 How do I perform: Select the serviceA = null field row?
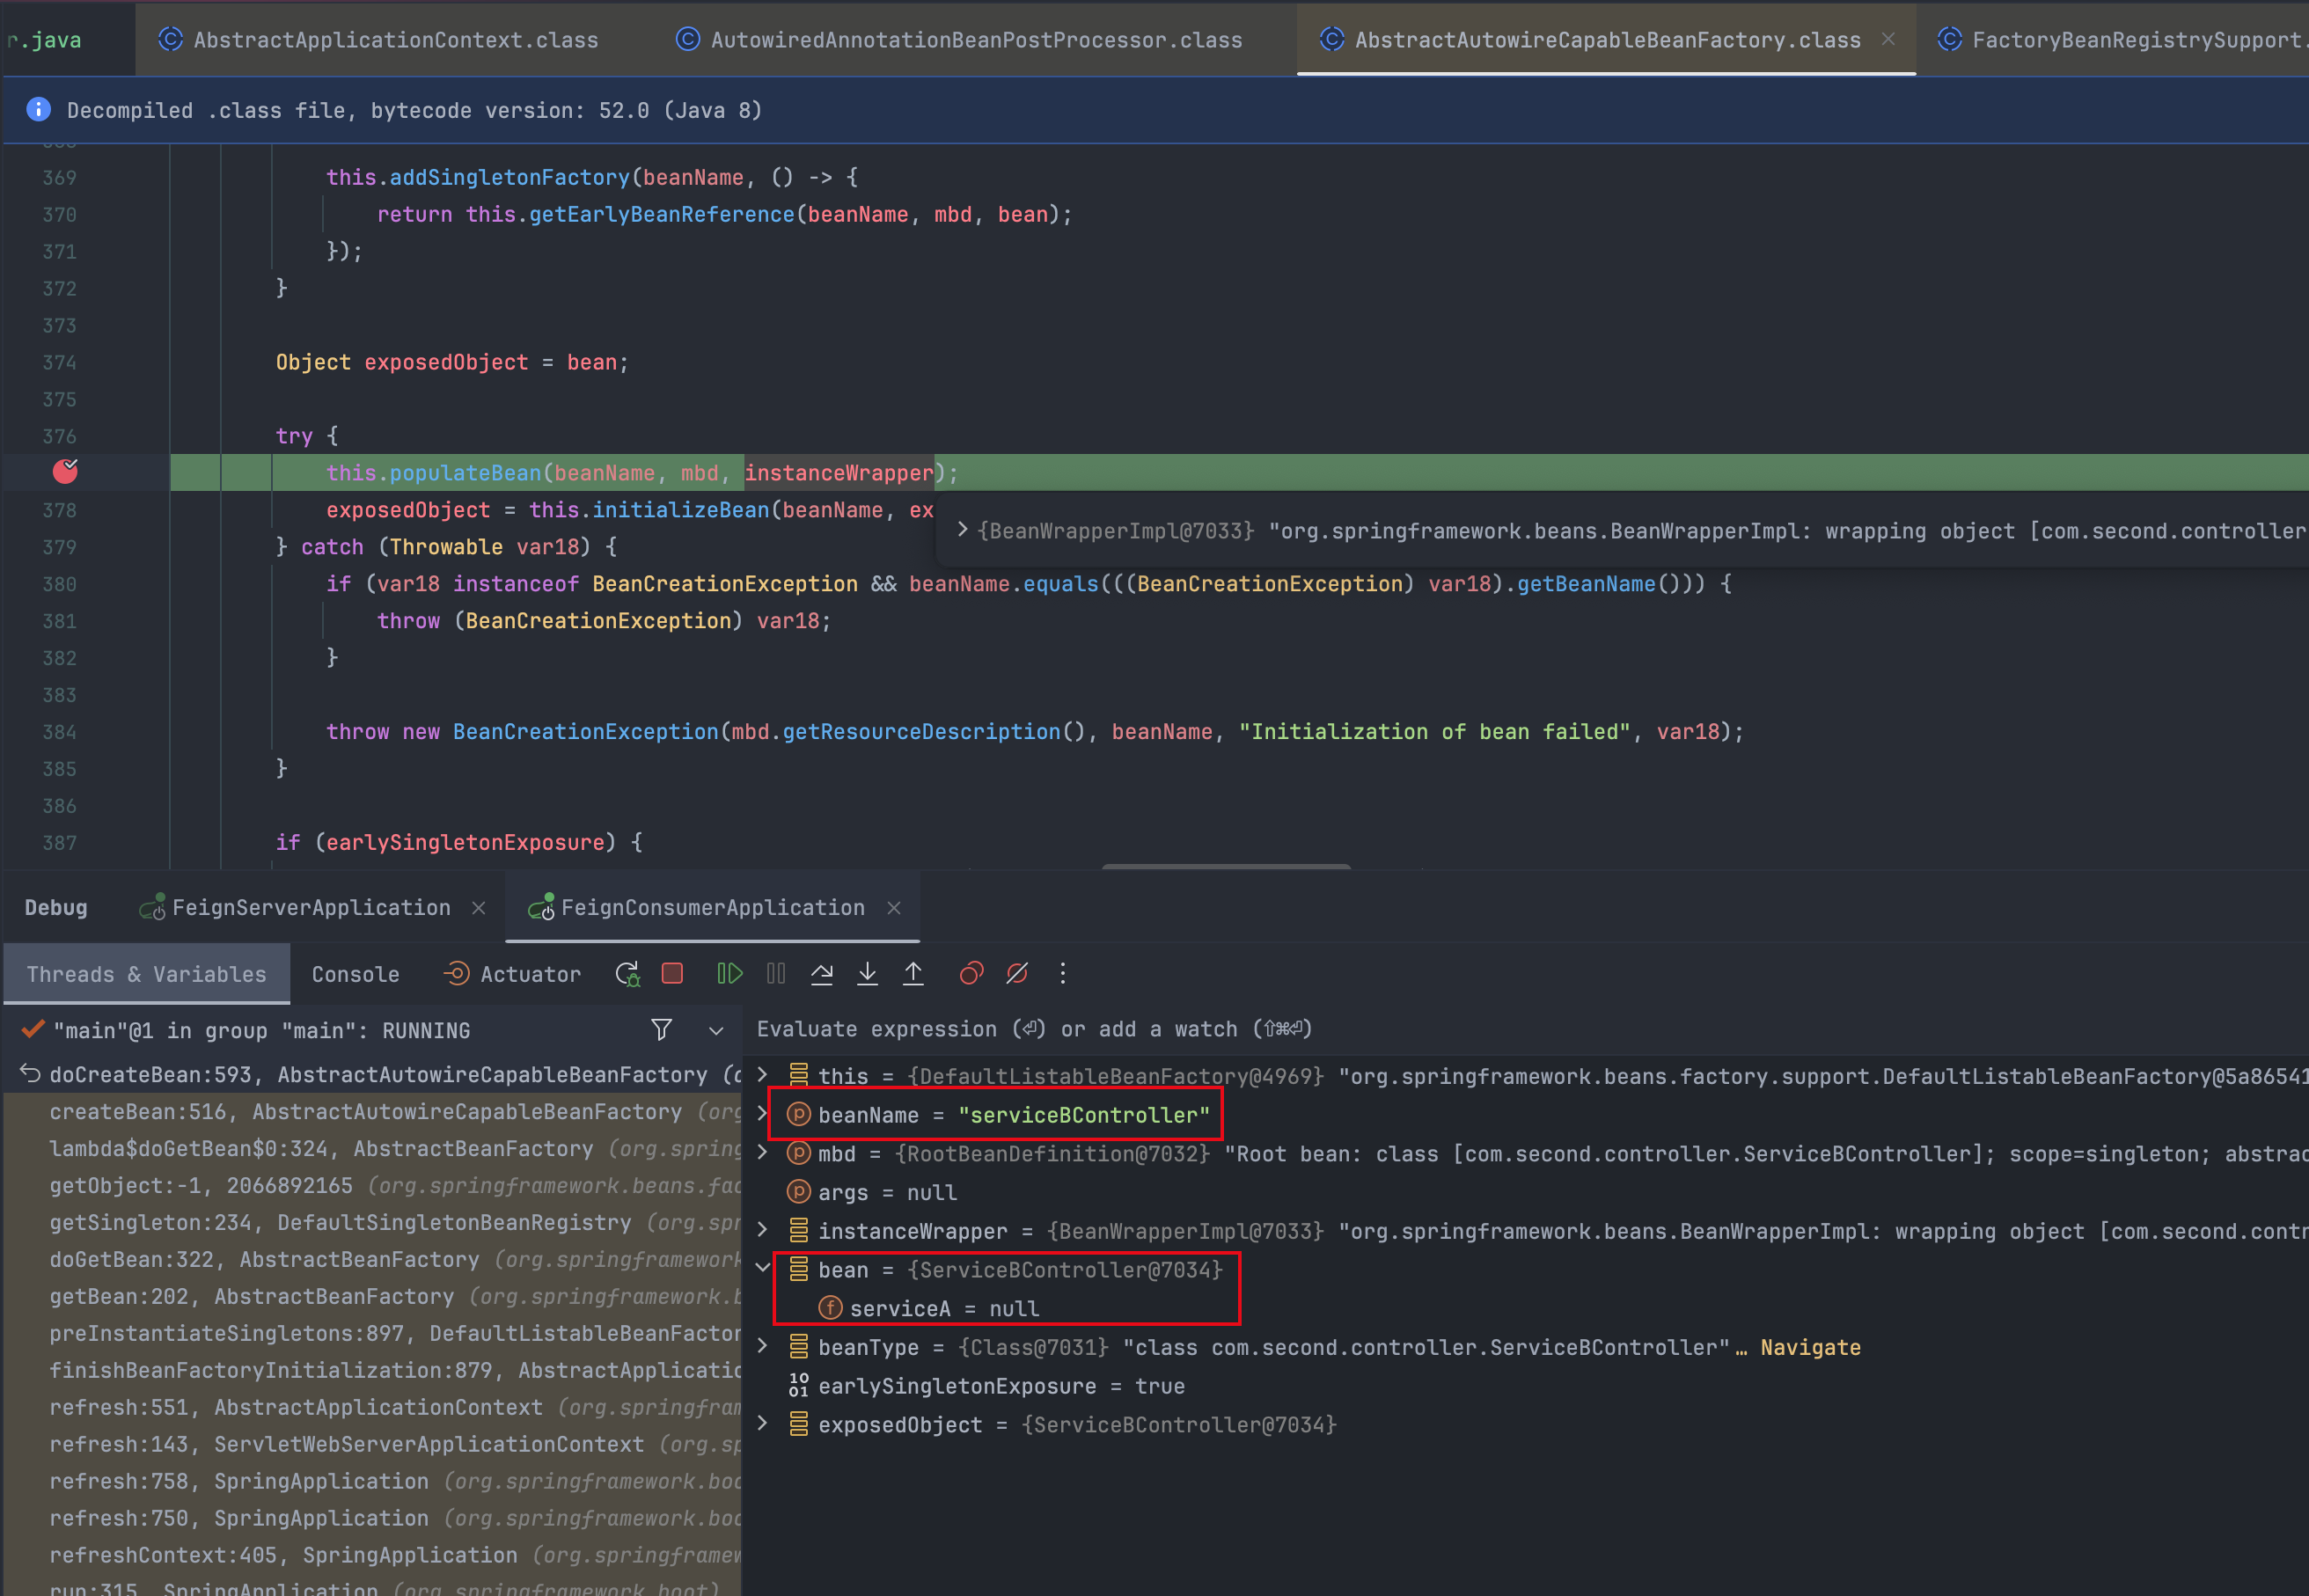tap(1526, 1308)
